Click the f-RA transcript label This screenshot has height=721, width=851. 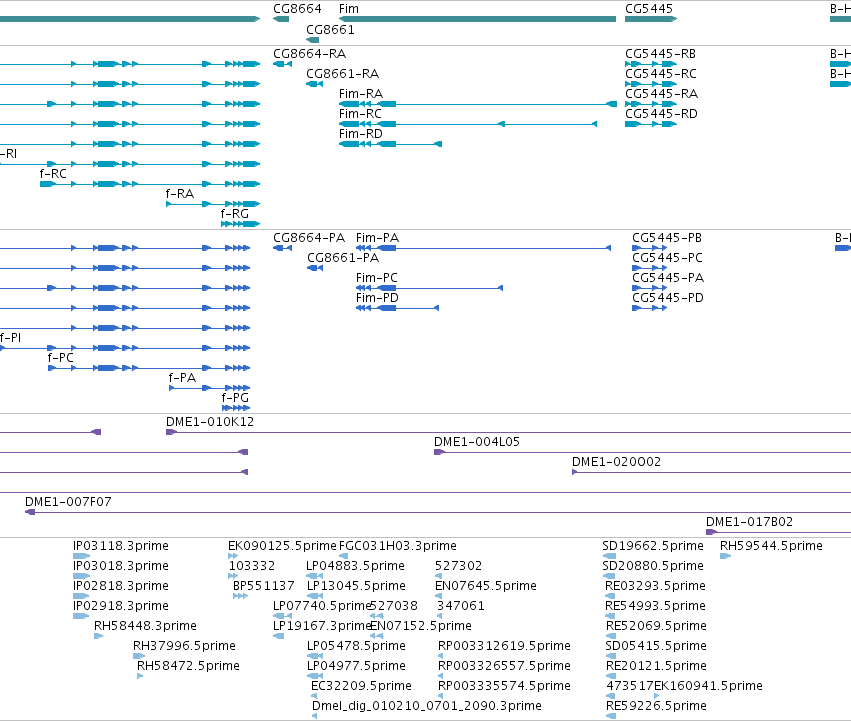(x=180, y=194)
